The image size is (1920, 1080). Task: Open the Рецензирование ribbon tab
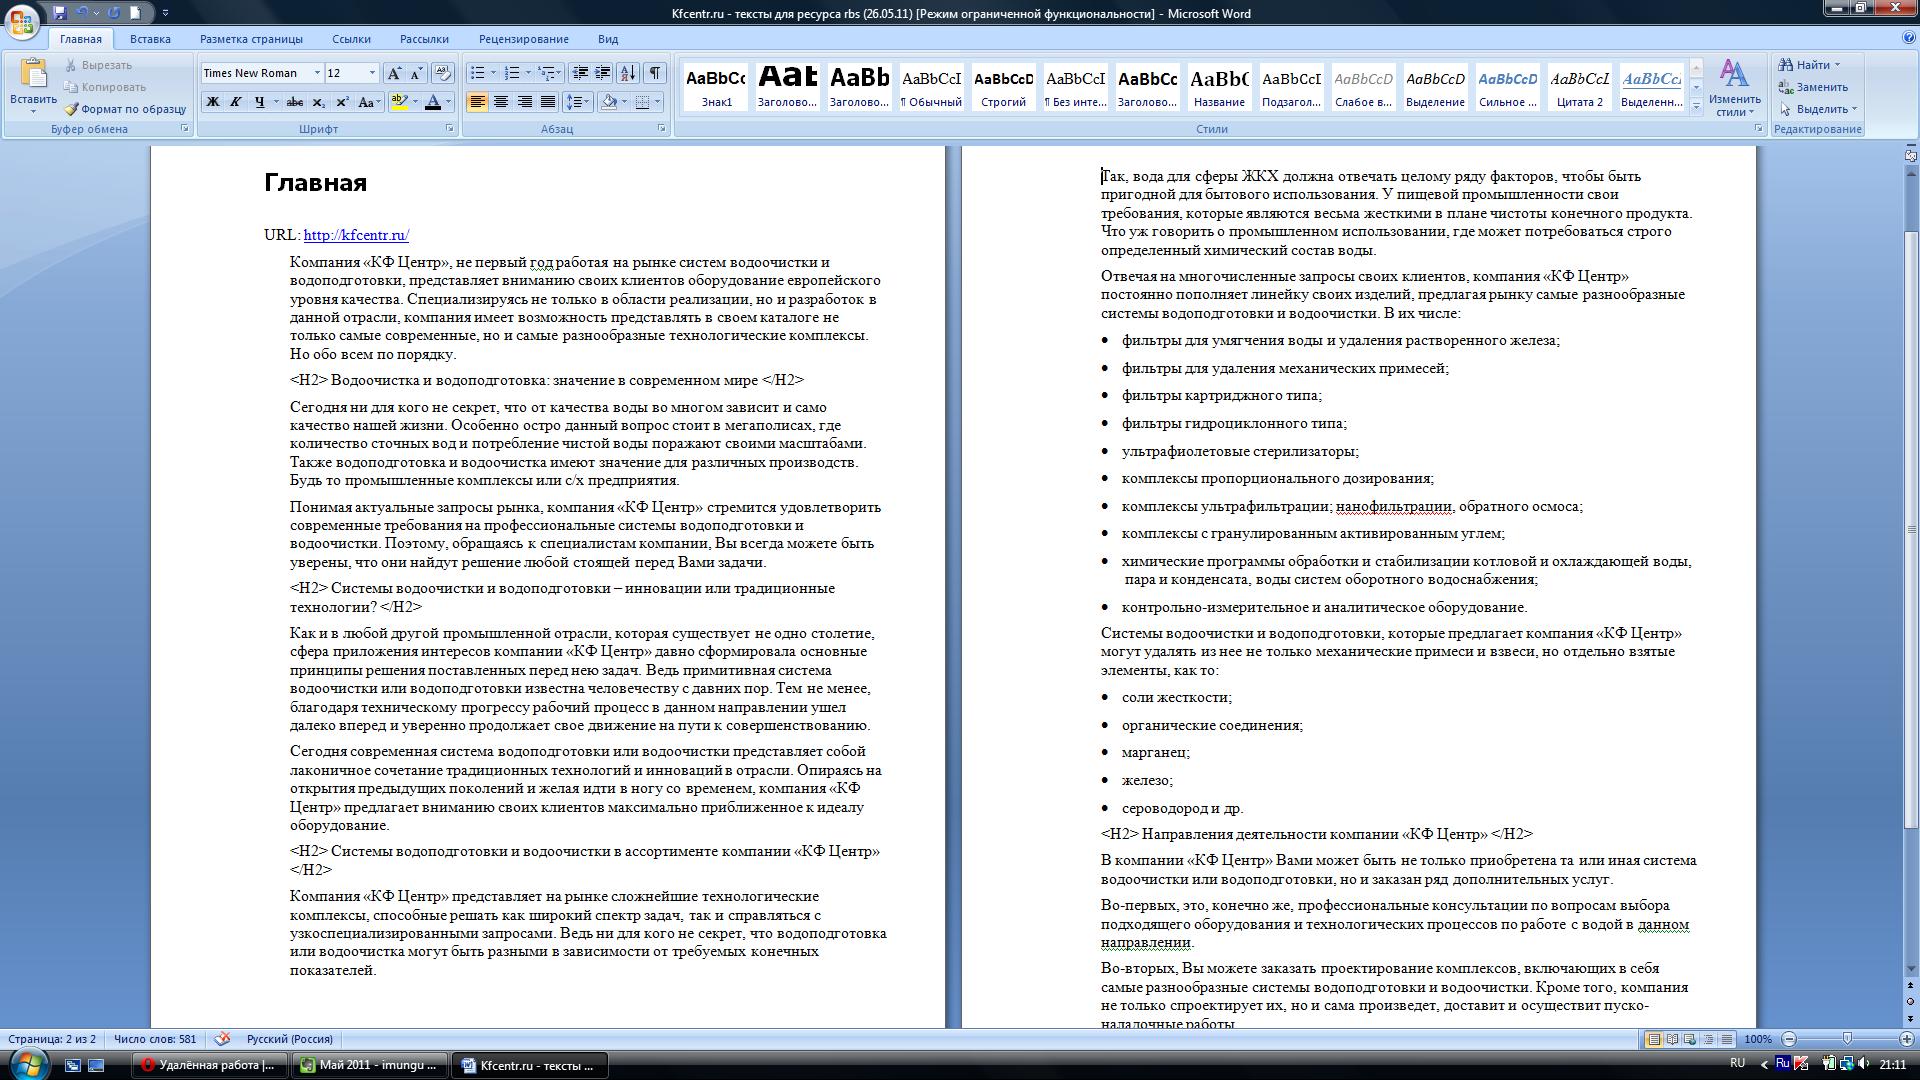point(523,39)
